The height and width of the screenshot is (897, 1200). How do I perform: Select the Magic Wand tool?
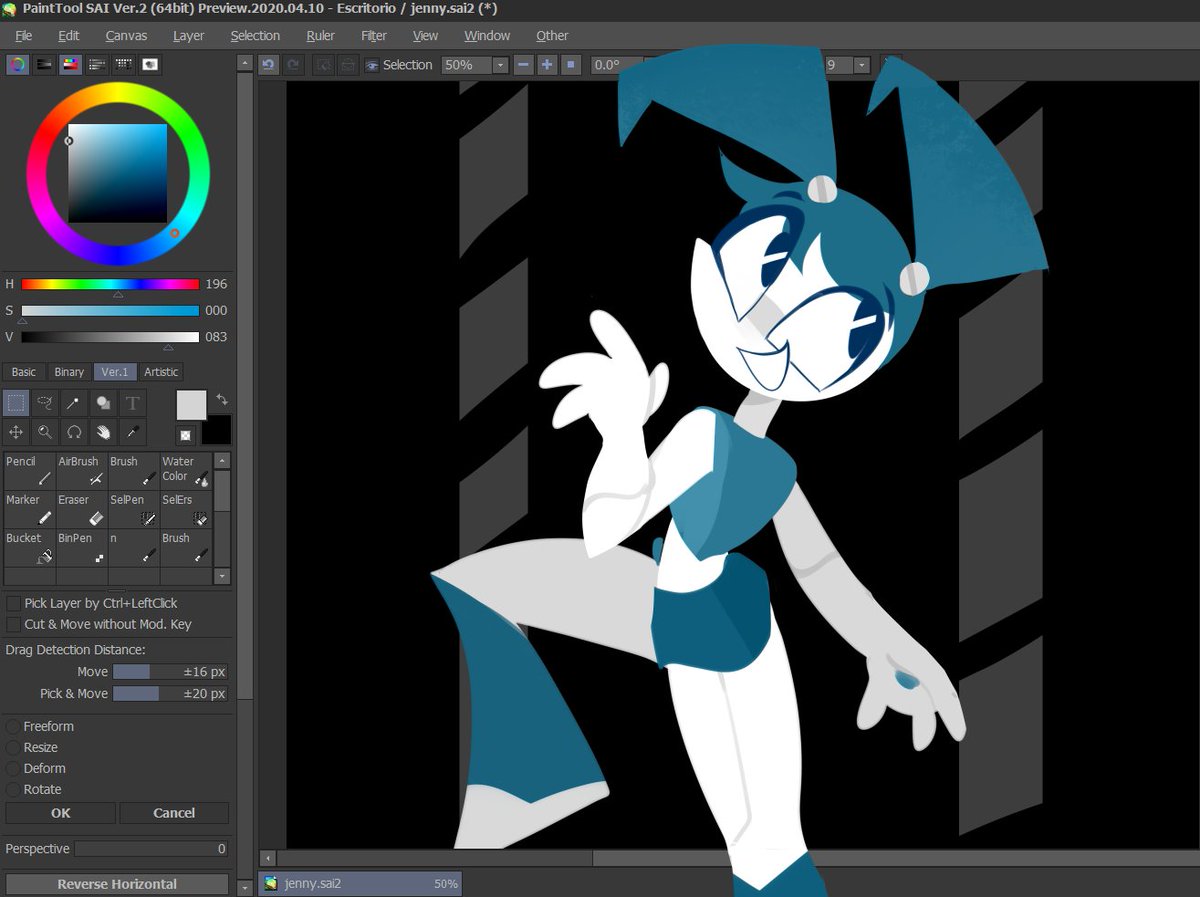tap(74, 403)
